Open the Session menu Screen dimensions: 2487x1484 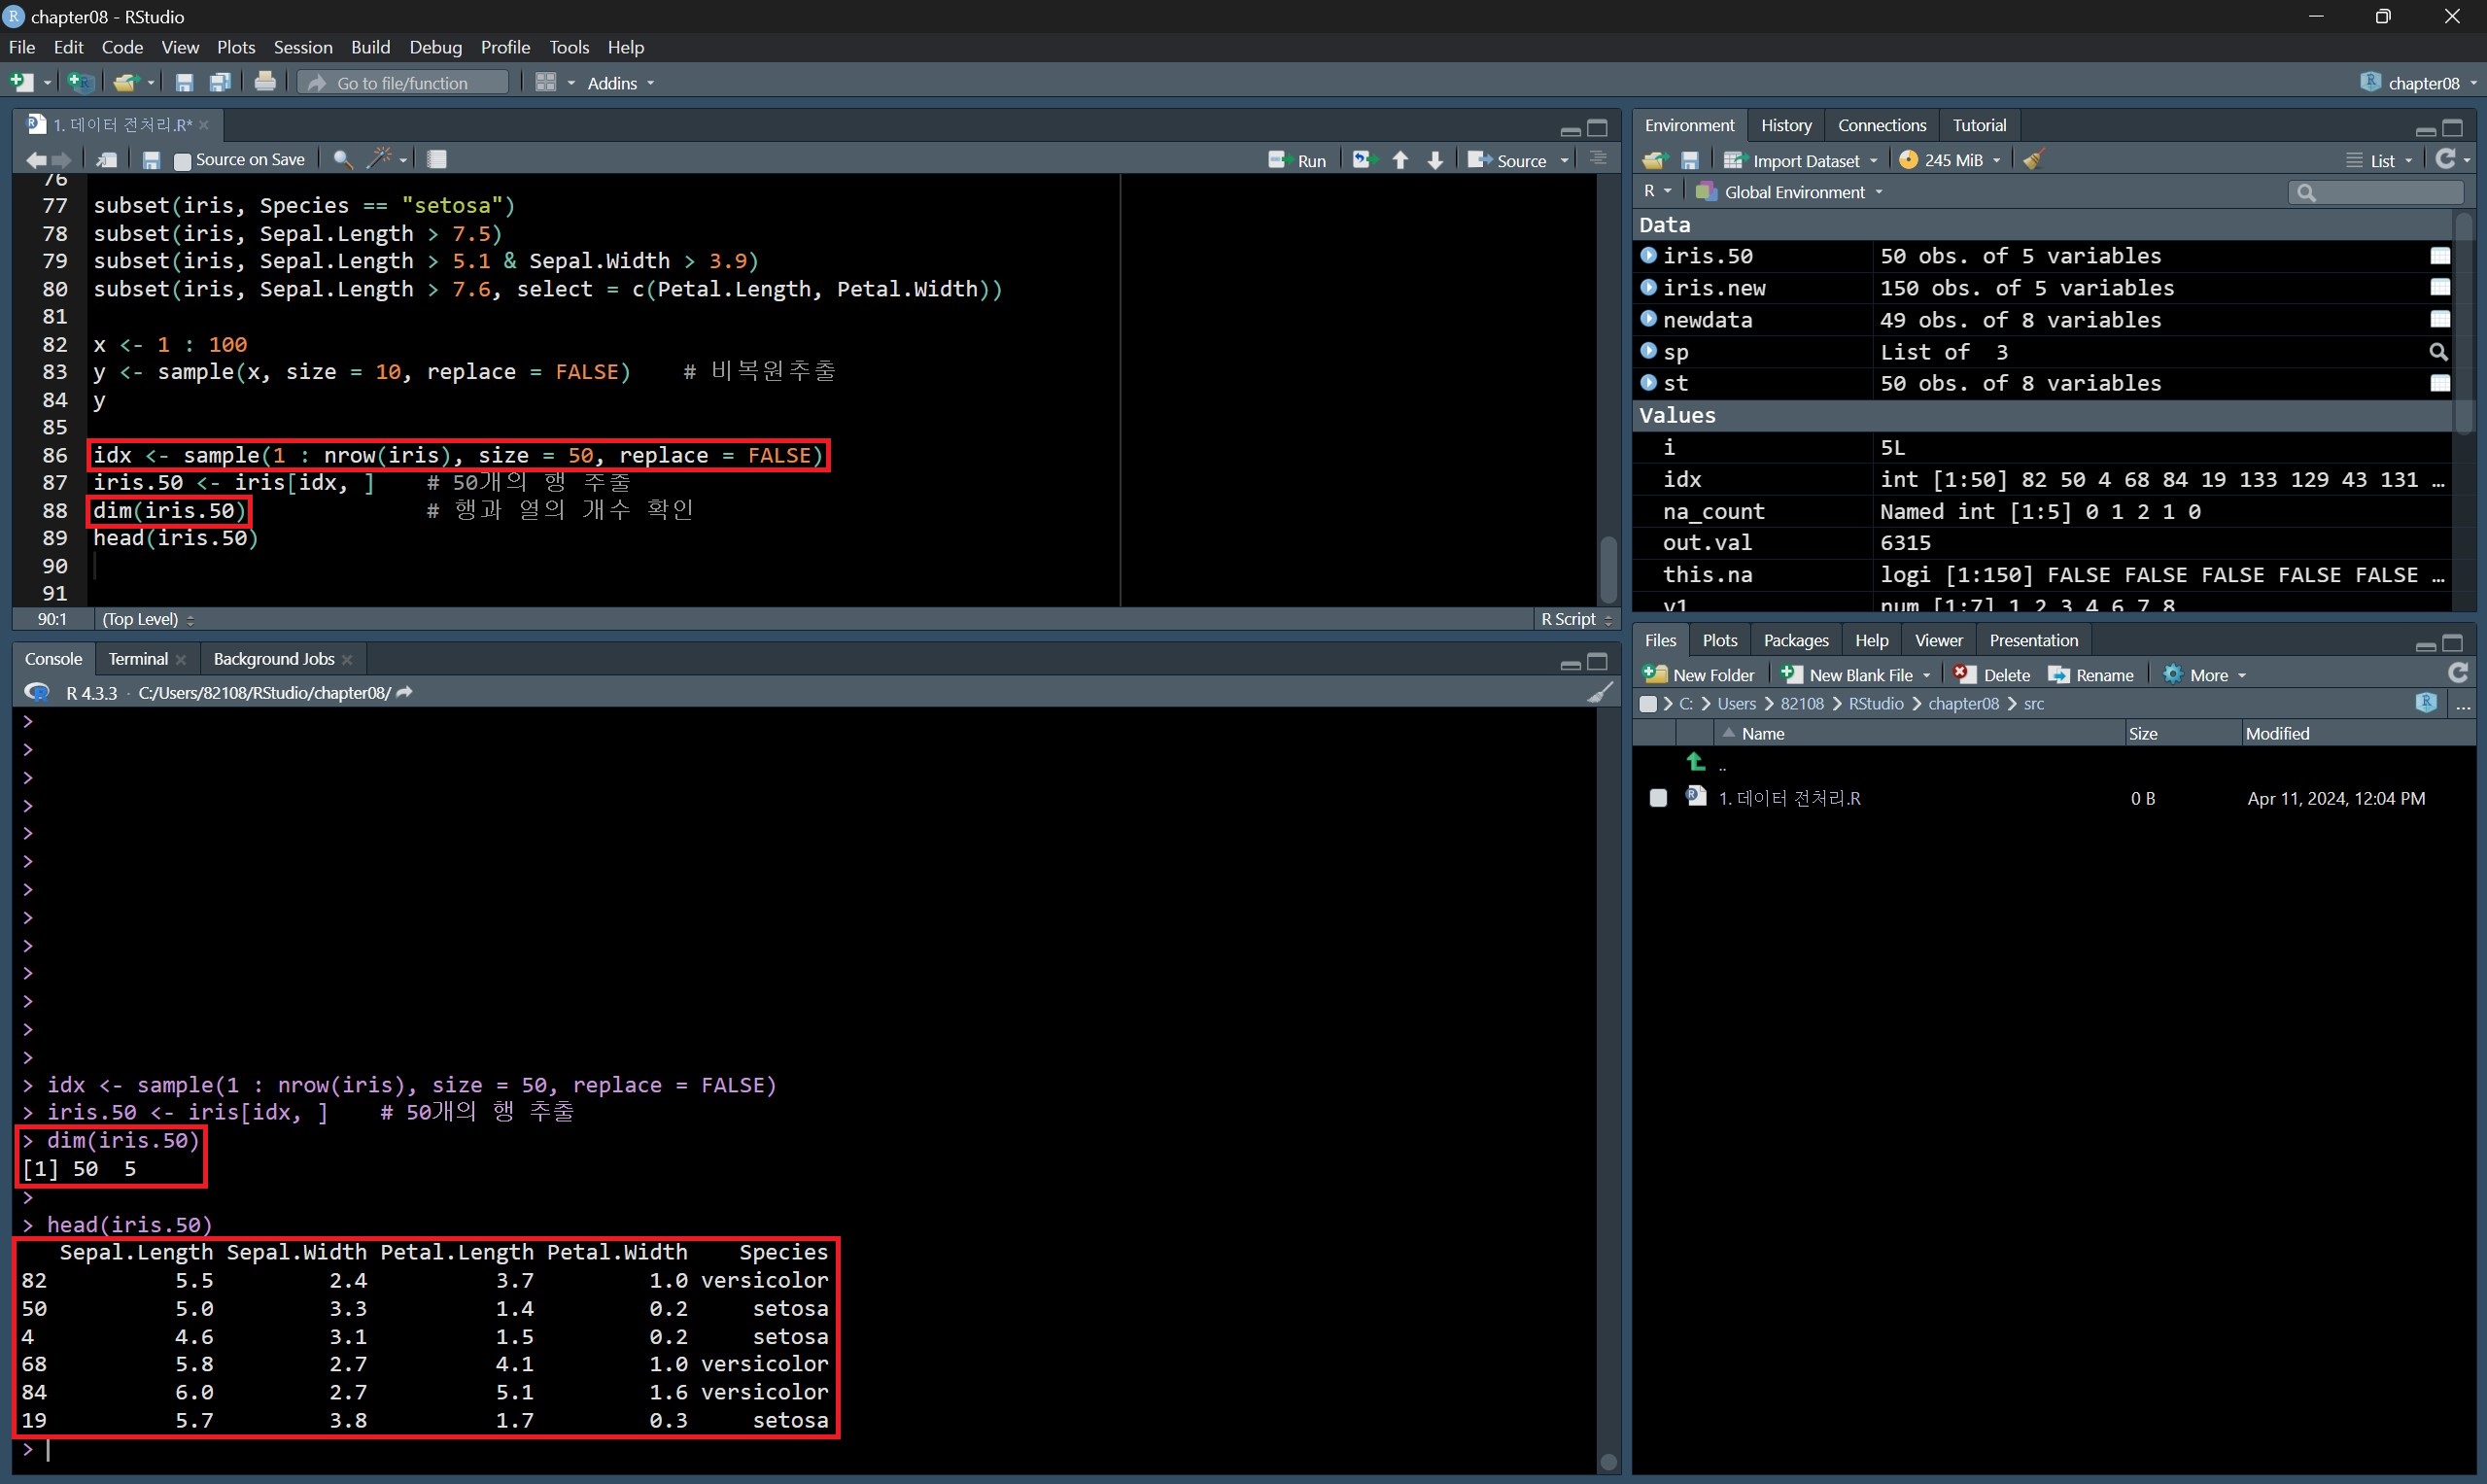pos(302,47)
